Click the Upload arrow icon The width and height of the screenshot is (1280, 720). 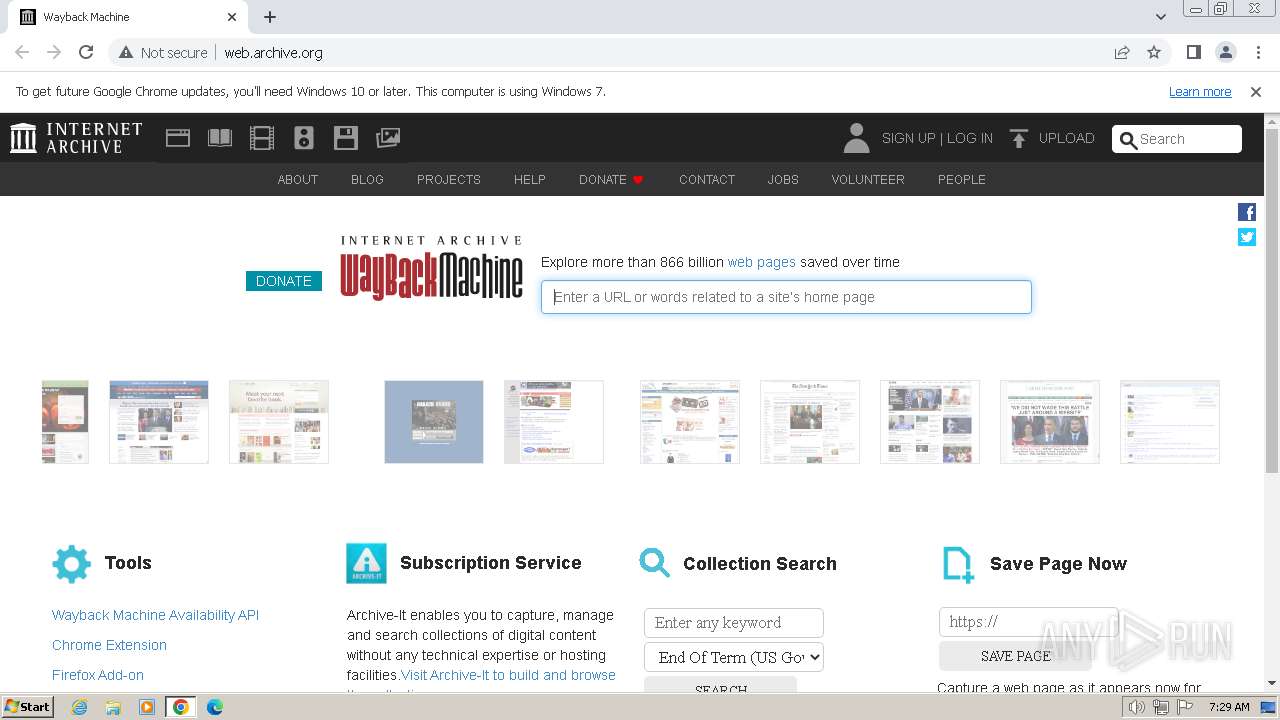[1019, 139]
